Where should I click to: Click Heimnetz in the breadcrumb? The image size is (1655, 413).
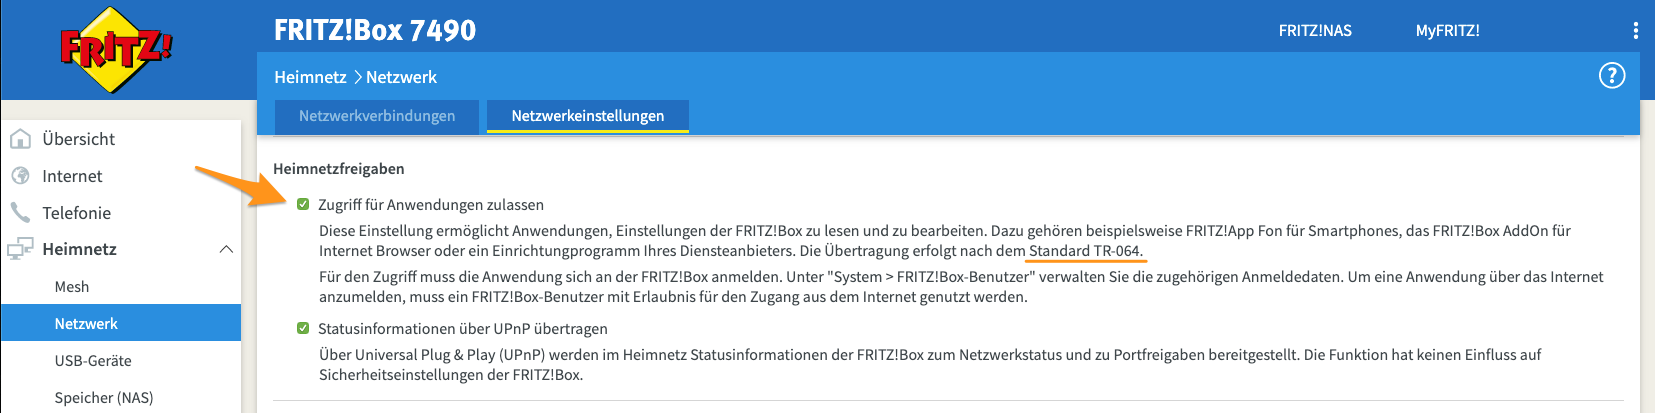(x=310, y=77)
